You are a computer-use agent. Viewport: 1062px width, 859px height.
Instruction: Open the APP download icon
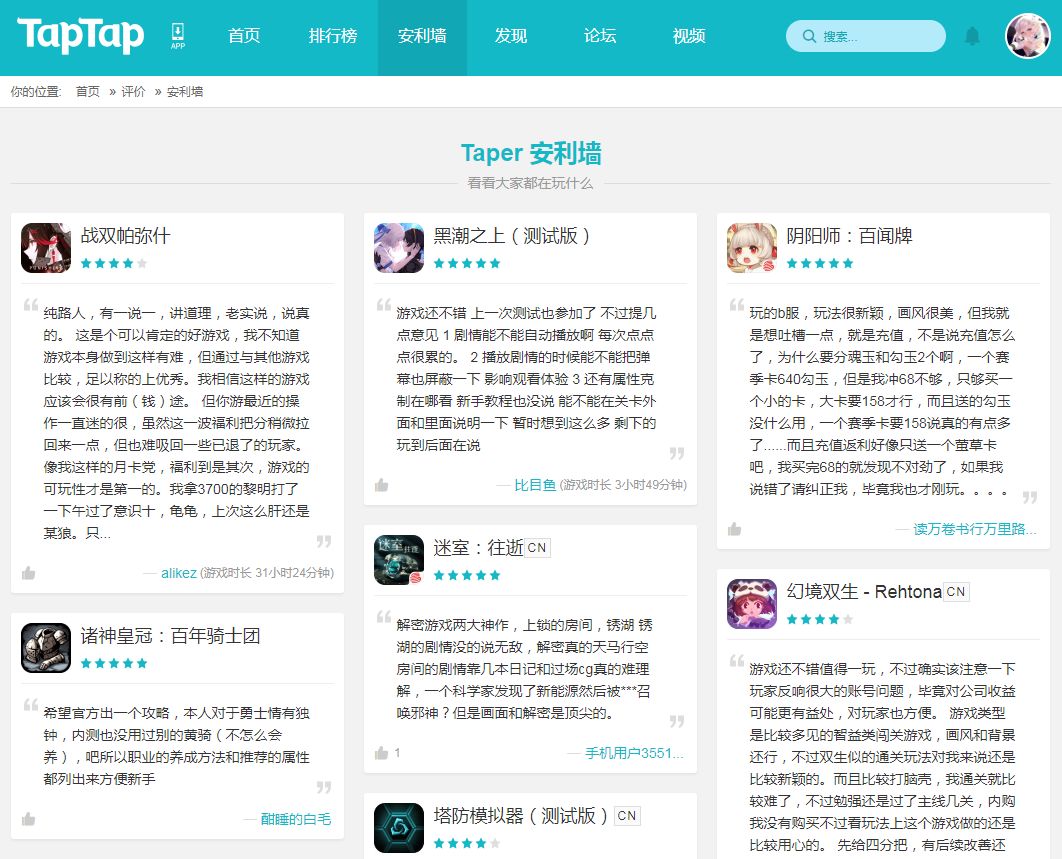(x=177, y=35)
